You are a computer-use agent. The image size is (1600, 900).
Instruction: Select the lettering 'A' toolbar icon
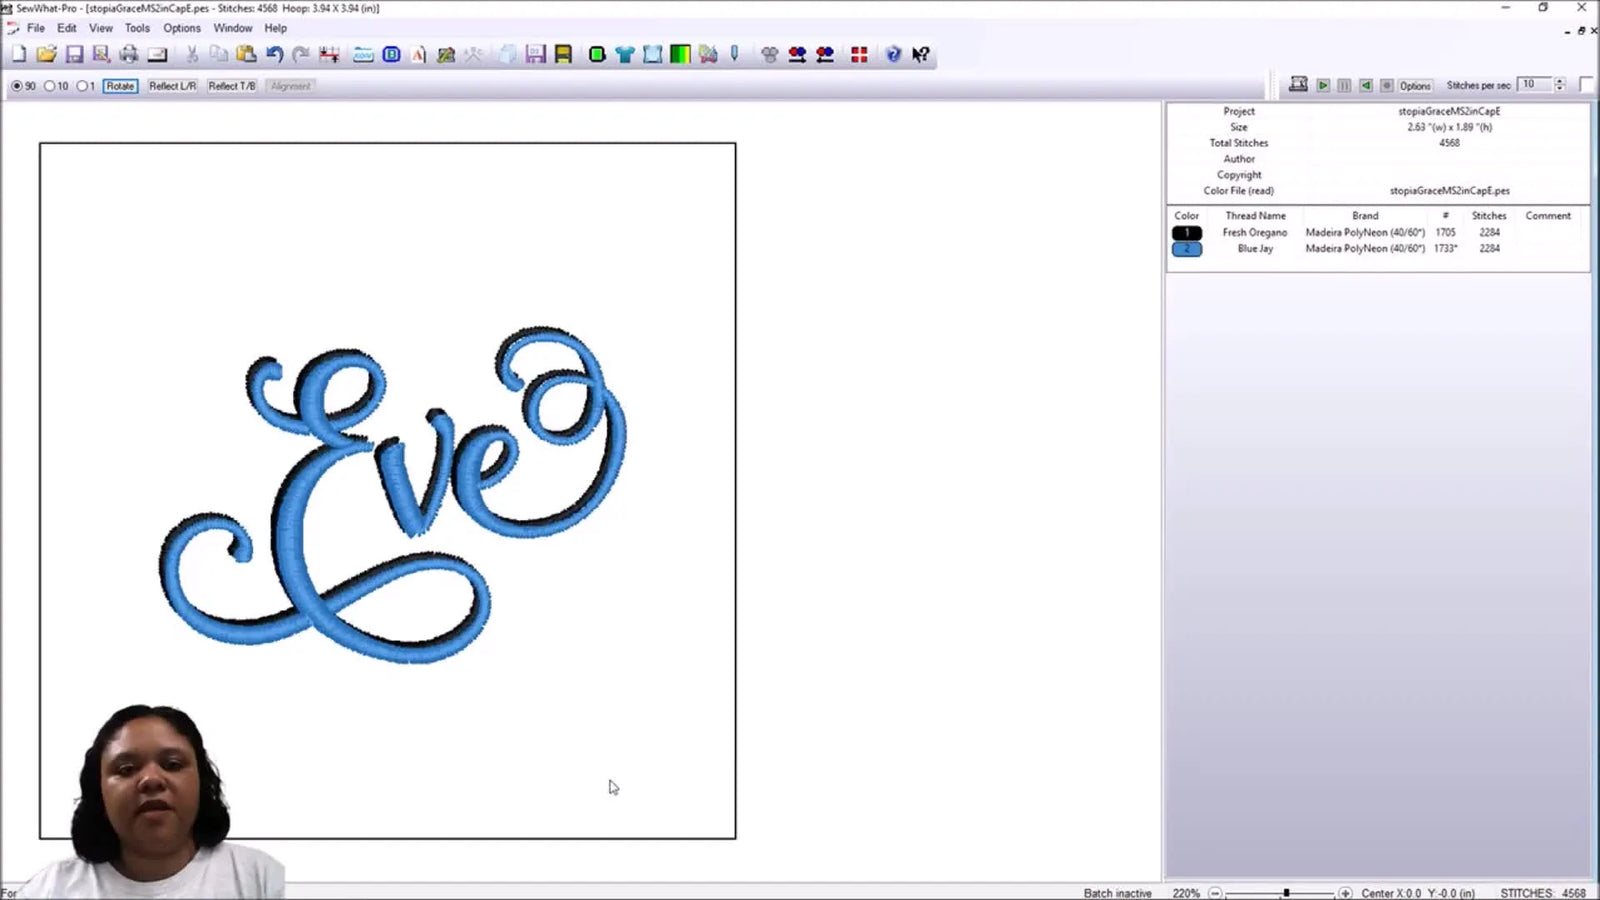coord(417,54)
